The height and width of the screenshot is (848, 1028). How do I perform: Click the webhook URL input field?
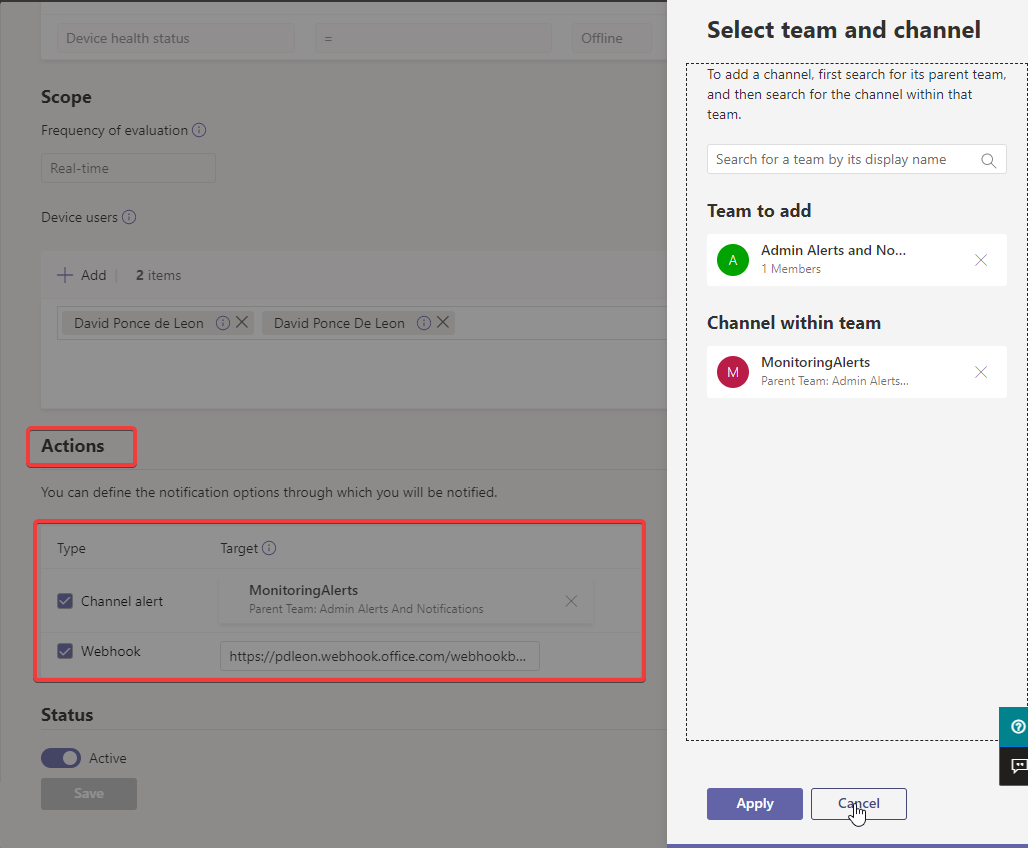click(379, 656)
